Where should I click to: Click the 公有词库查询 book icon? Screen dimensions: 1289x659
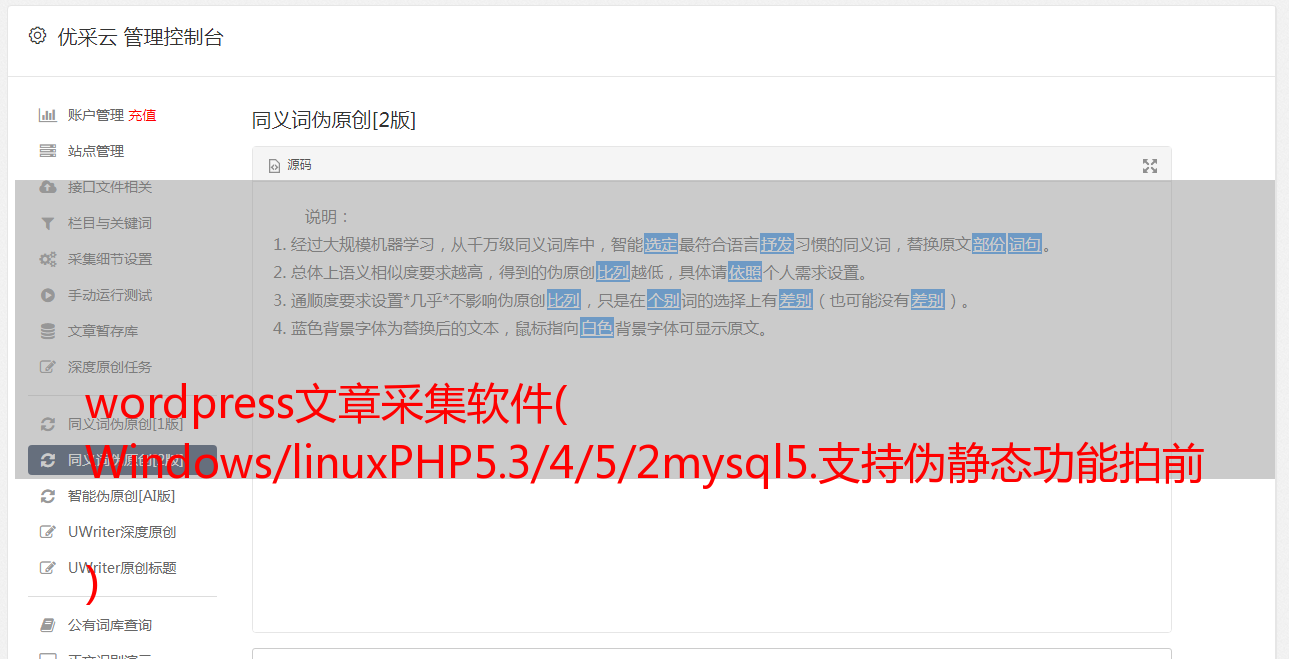click(x=47, y=625)
